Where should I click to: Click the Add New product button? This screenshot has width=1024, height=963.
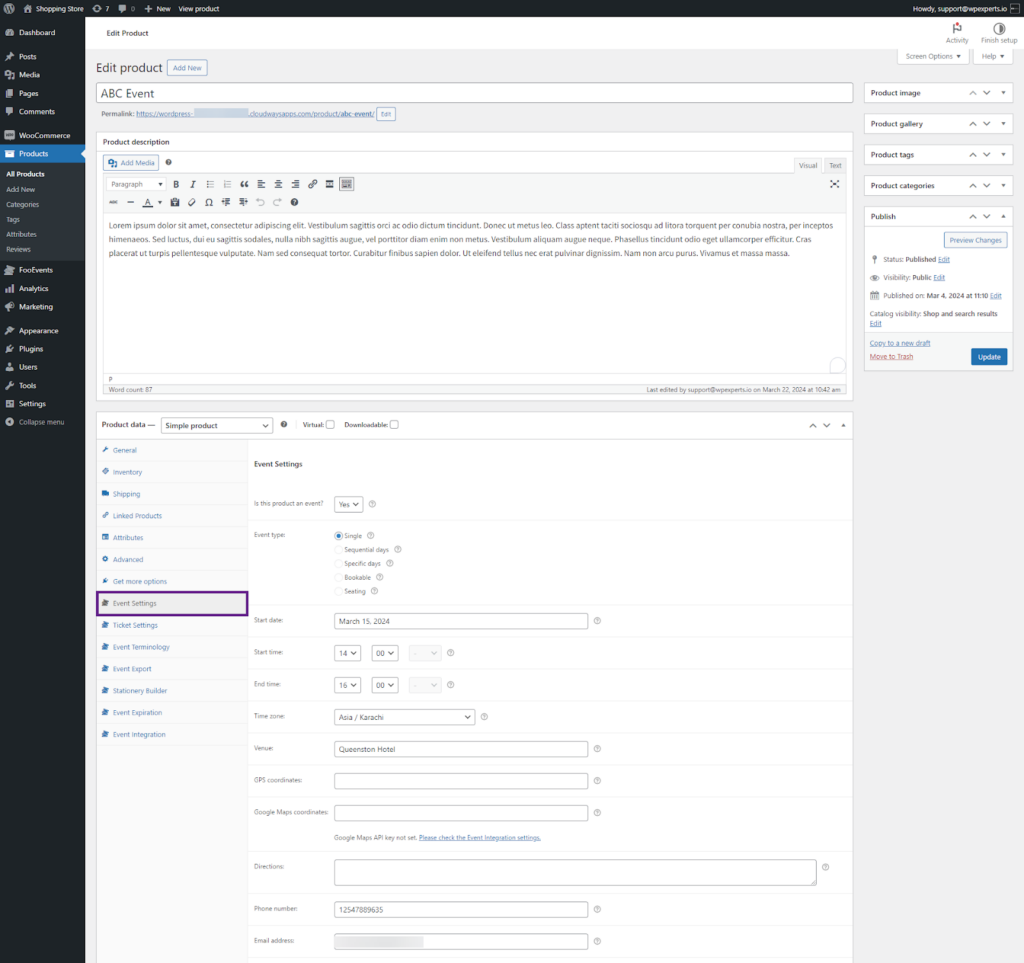coord(187,68)
